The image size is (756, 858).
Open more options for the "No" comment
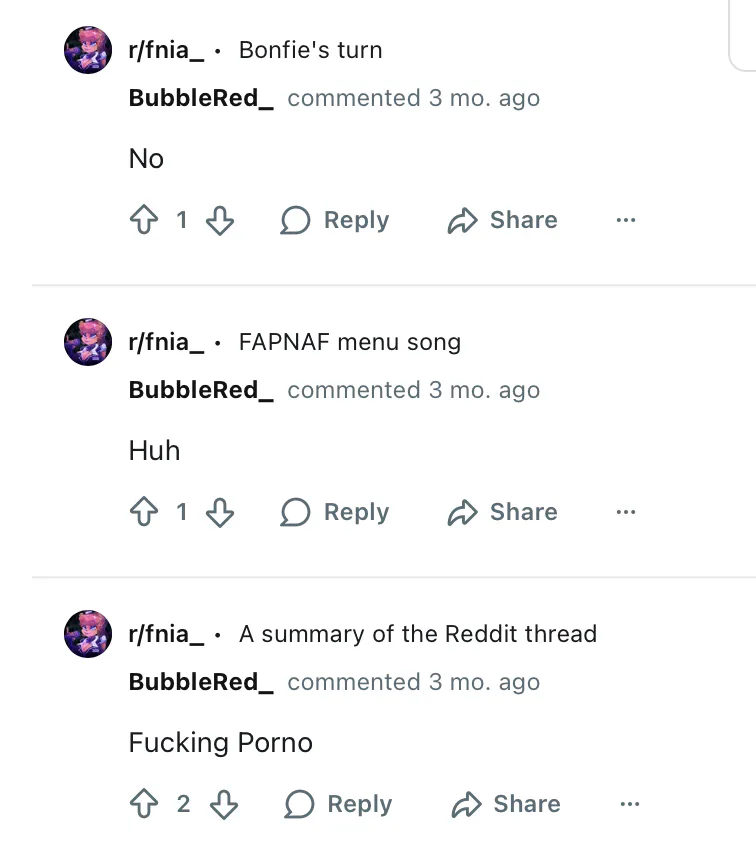[x=626, y=220]
